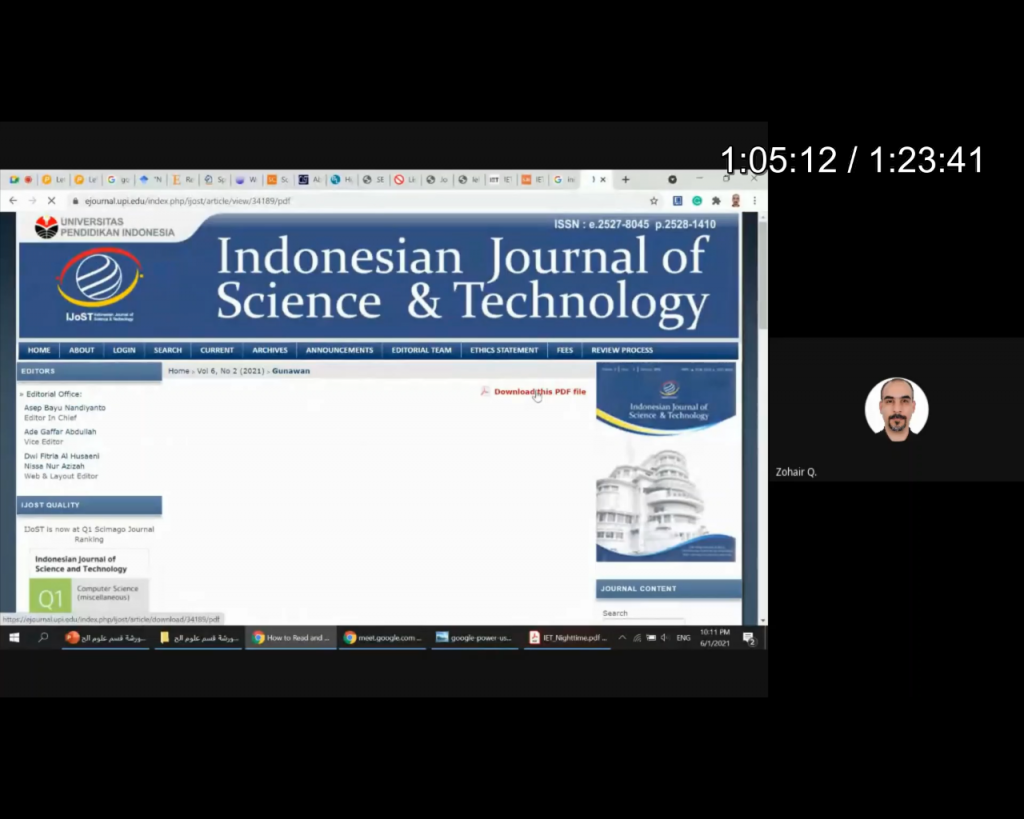
Task: Click the browser back arrow
Action: coord(13,201)
